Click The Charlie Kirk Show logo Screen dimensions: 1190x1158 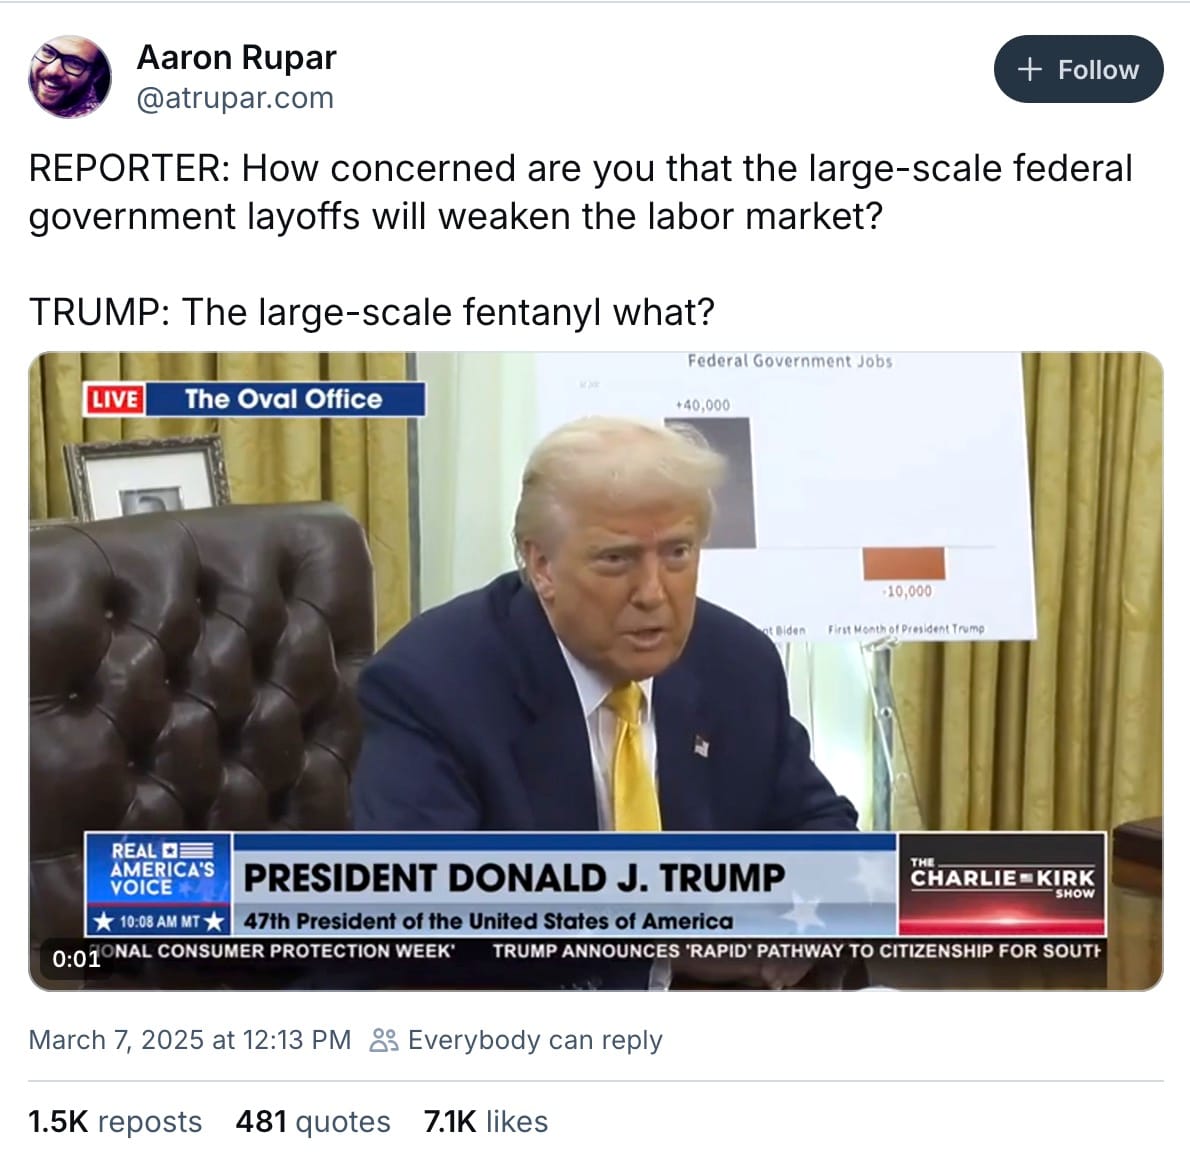click(1002, 883)
